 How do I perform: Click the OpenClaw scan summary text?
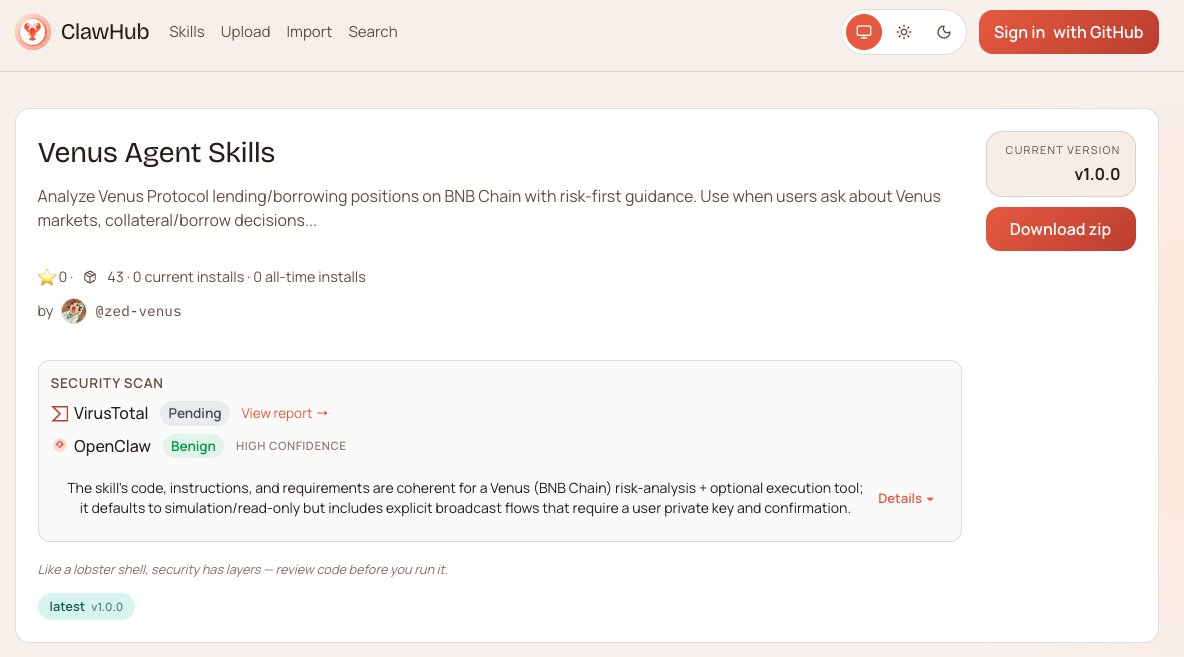465,498
